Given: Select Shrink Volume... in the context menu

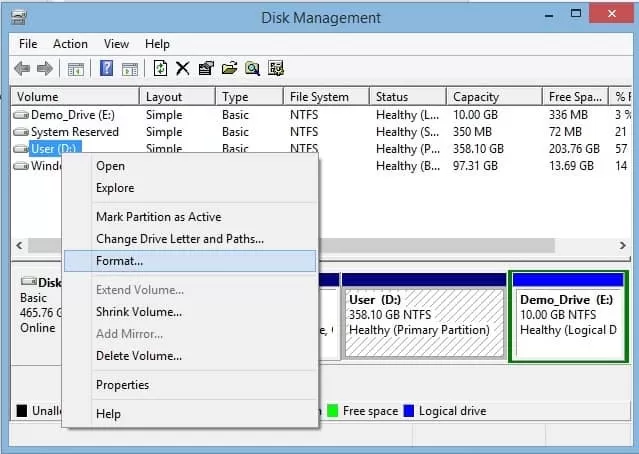Looking at the screenshot, I should click(x=138, y=312).
